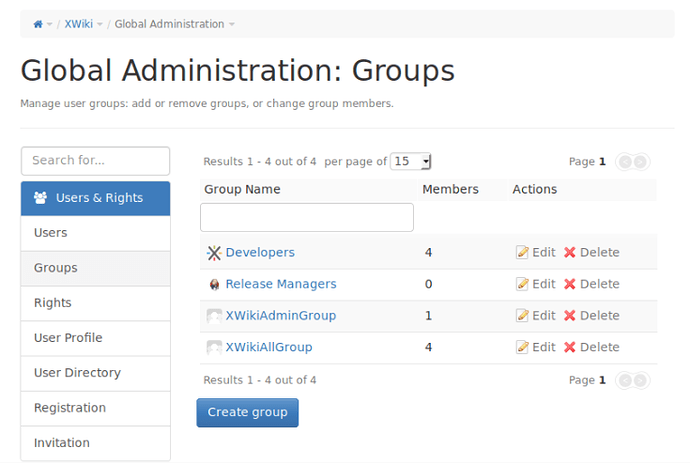Open dropdown arrow next to home icon
Image resolution: width=690 pixels, height=464 pixels.
(49, 24)
